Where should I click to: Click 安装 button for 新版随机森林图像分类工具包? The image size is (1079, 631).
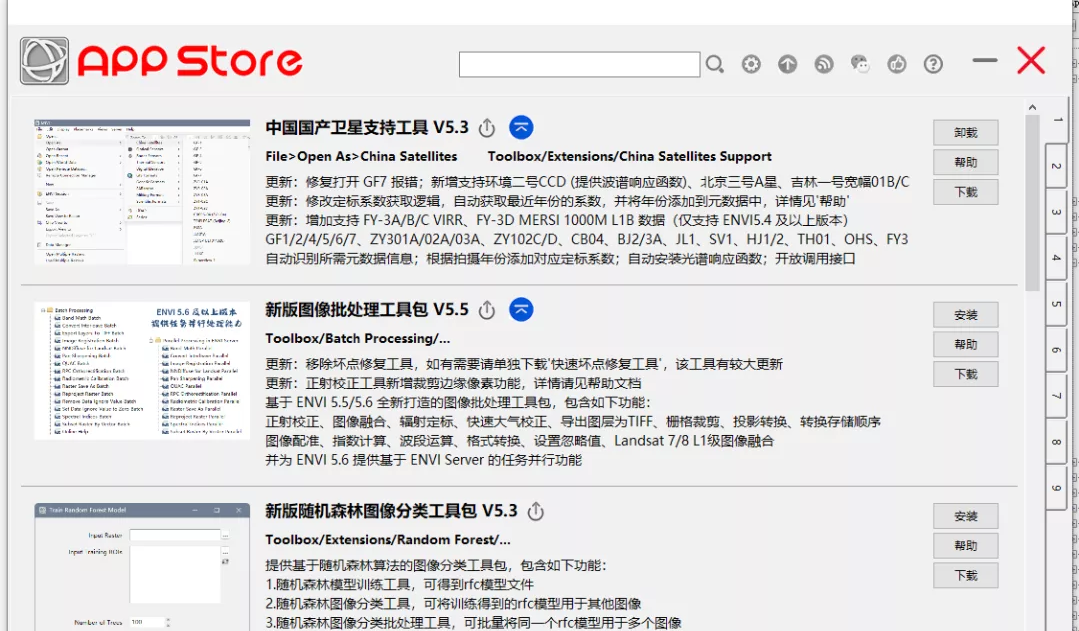coord(965,516)
